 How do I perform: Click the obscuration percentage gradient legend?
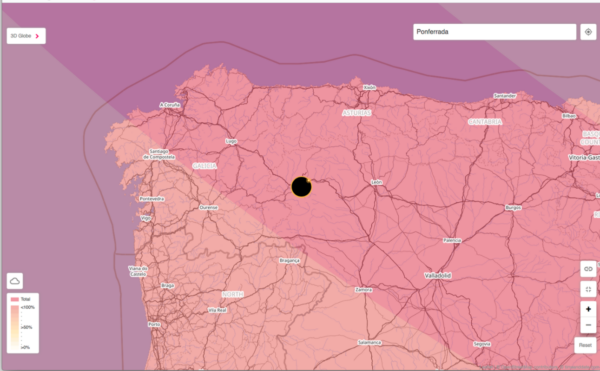(15, 328)
